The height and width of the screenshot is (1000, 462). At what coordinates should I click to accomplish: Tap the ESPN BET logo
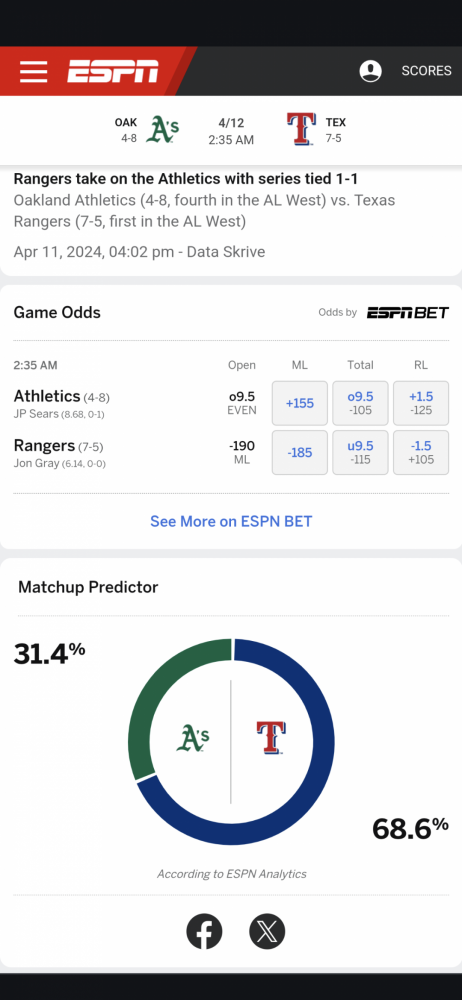tap(408, 312)
